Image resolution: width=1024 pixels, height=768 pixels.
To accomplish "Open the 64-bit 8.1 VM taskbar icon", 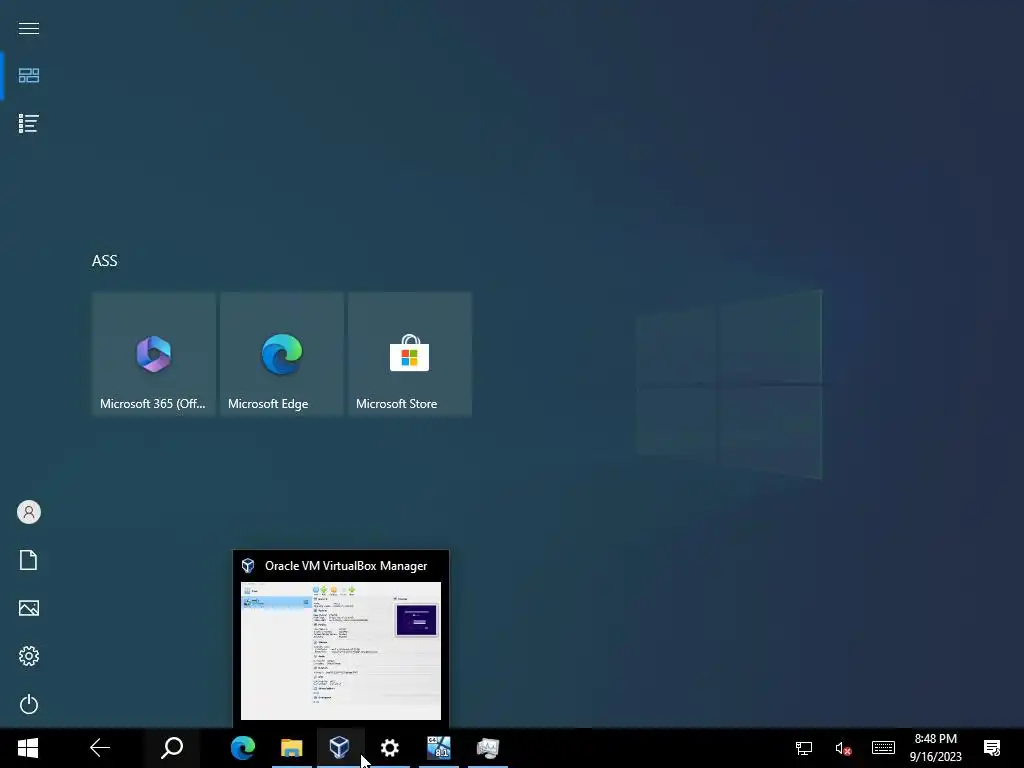I will [x=439, y=748].
